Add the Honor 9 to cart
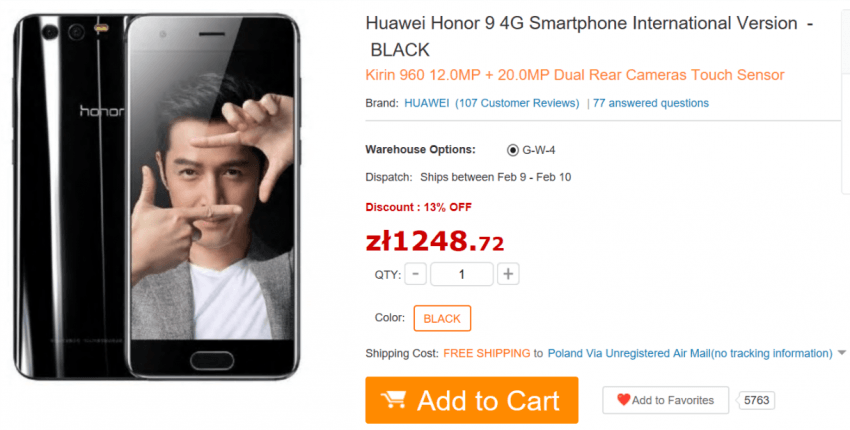Screen dimensions: 850x430 coord(472,400)
